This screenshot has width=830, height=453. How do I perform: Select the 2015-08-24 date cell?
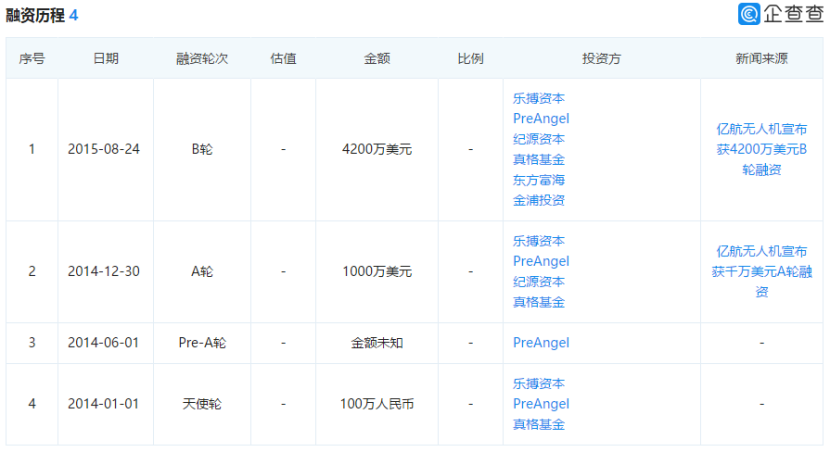(x=105, y=149)
